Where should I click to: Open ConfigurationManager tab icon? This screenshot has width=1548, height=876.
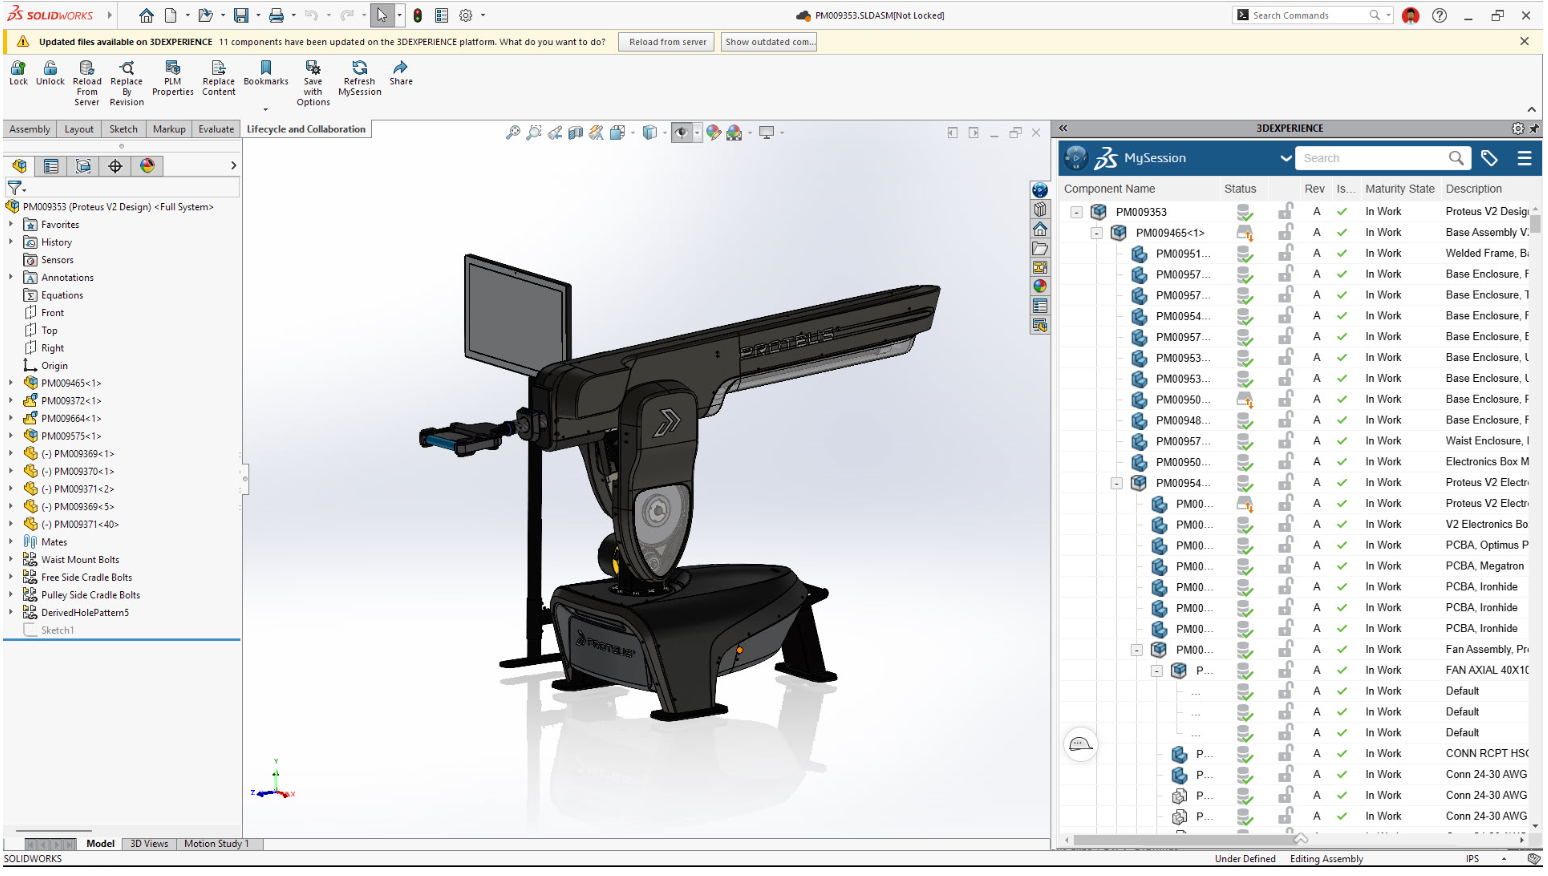[83, 166]
